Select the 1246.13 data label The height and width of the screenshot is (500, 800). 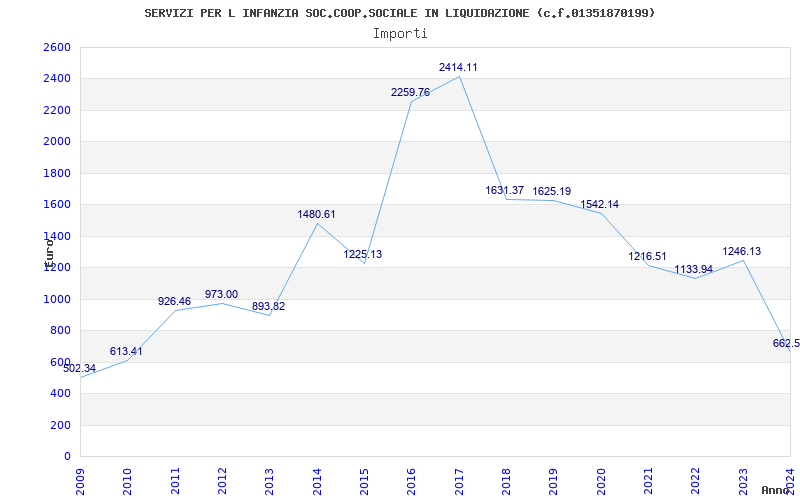(x=741, y=251)
